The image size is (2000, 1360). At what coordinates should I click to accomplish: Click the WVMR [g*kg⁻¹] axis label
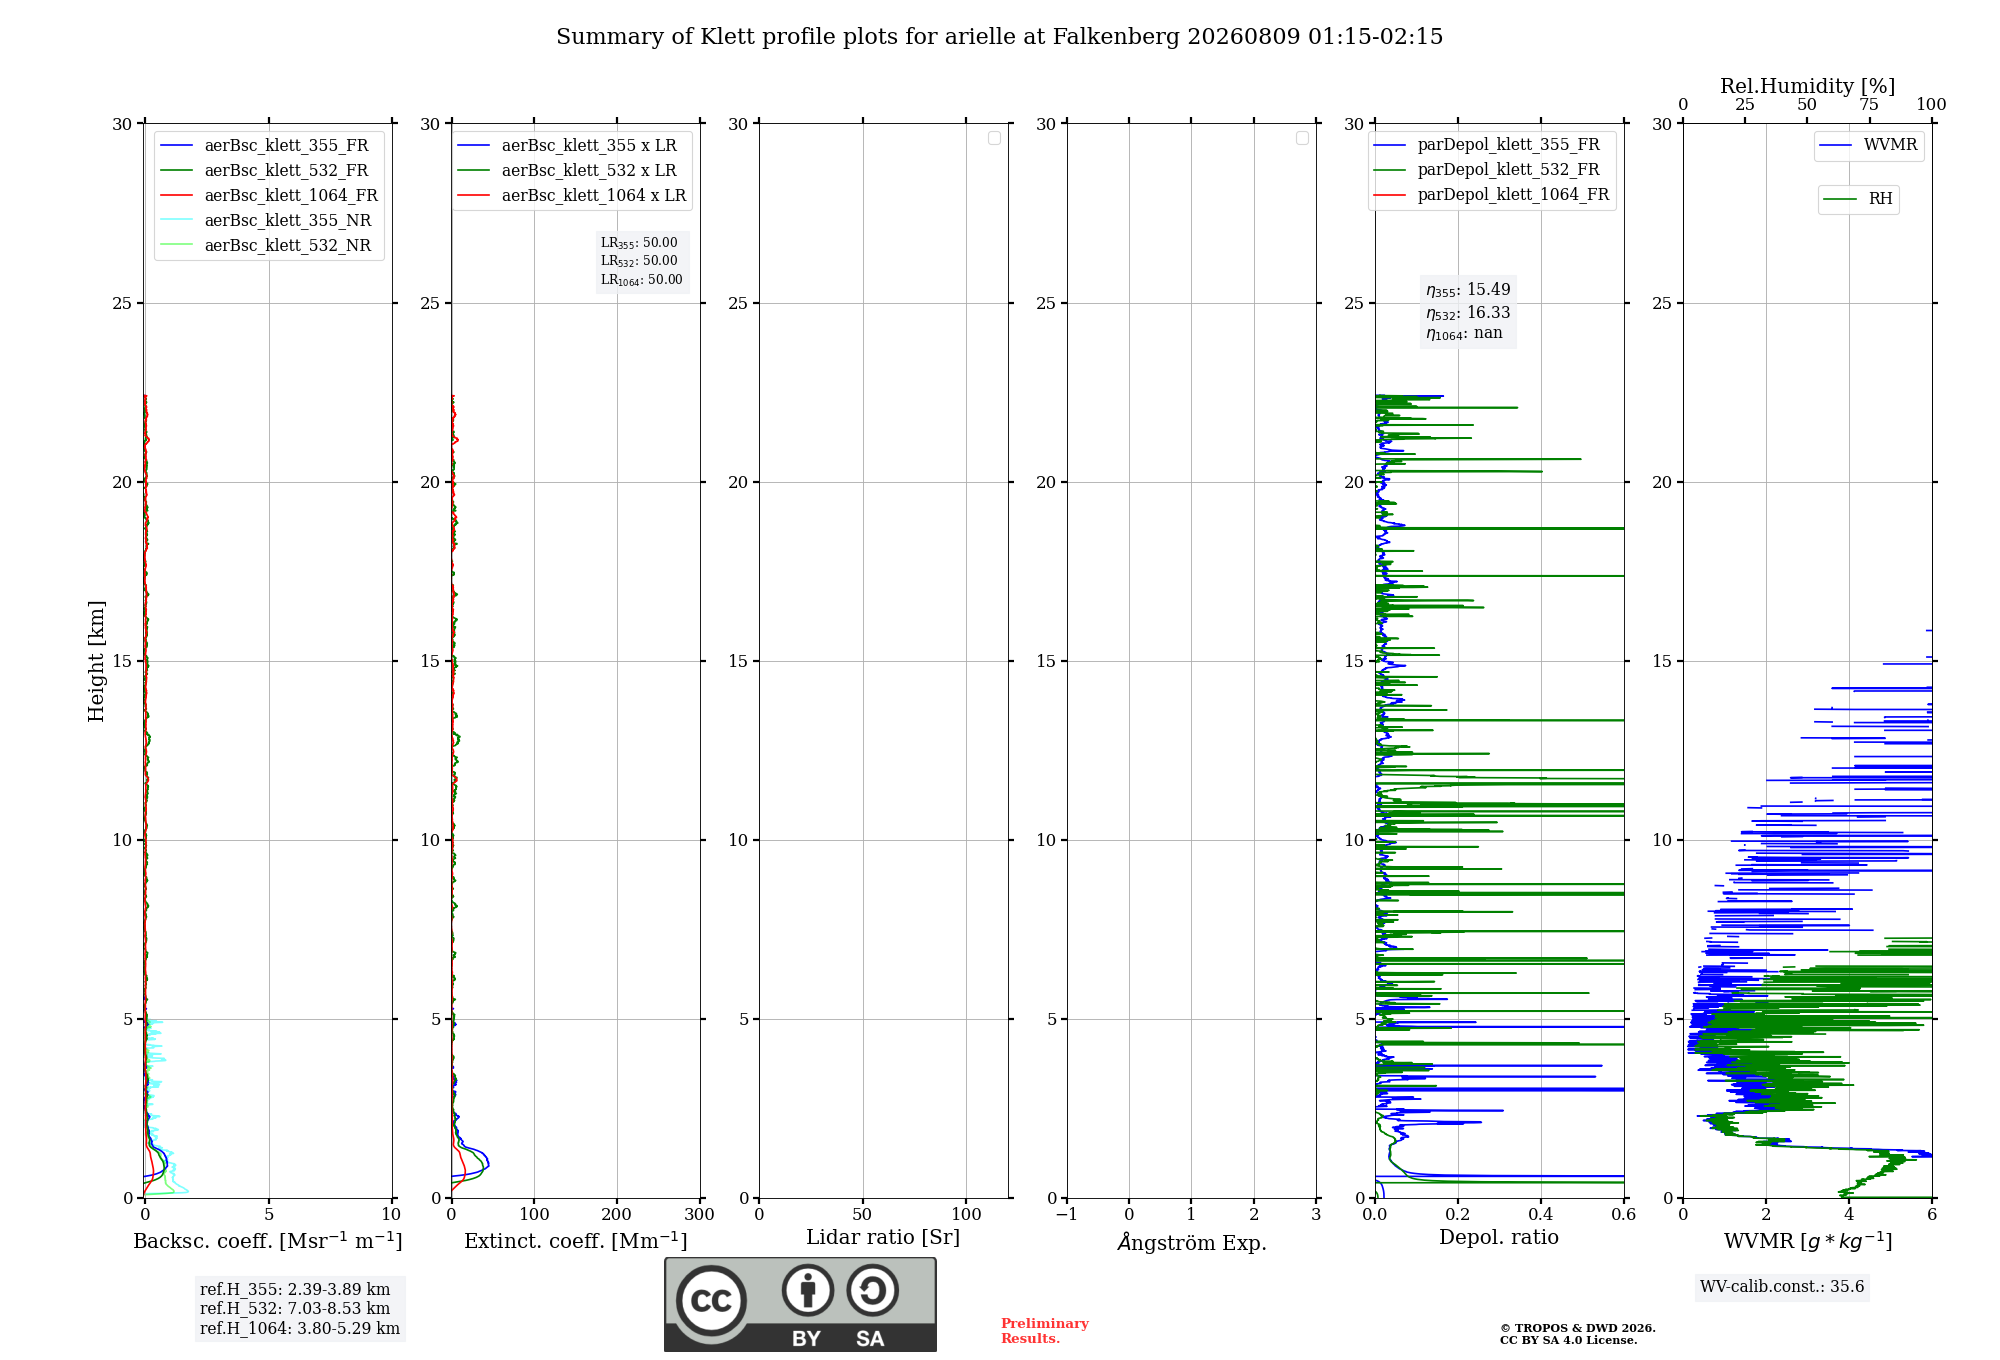tap(1808, 1241)
